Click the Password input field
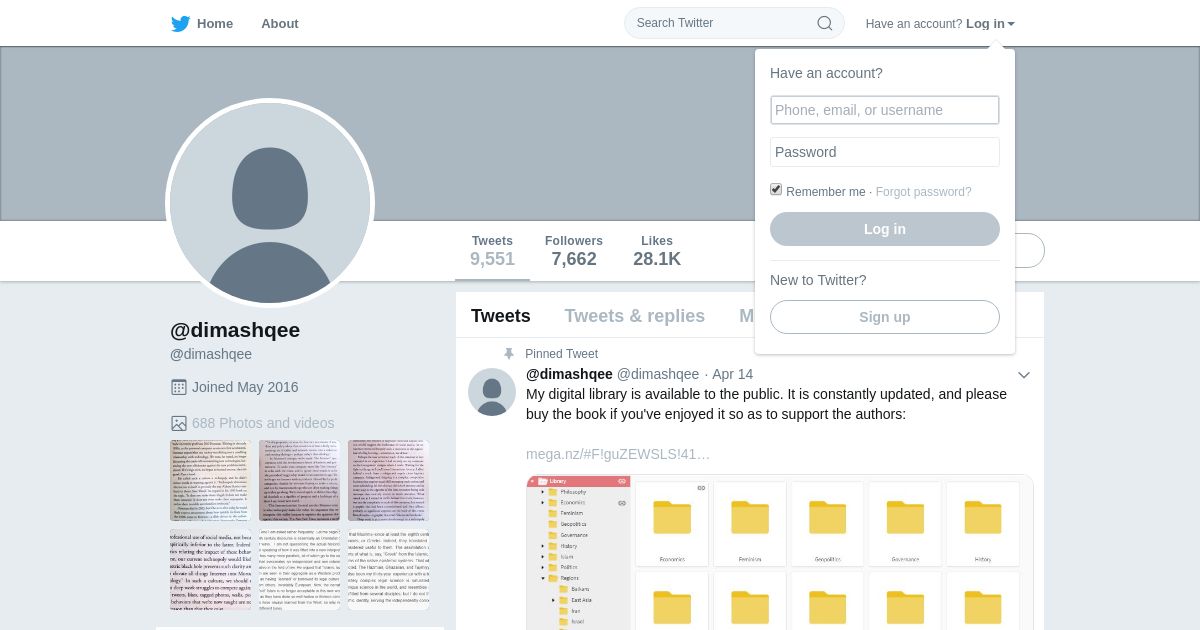 [885, 152]
